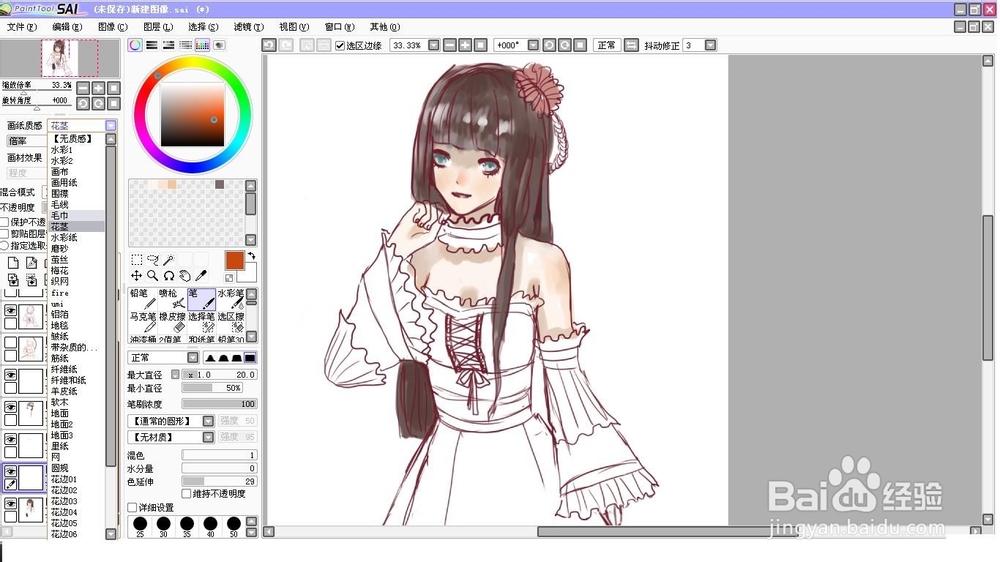Enable 剪贴图层 clipping checkbox
Screen dimensions: 1000x562
point(4,234)
